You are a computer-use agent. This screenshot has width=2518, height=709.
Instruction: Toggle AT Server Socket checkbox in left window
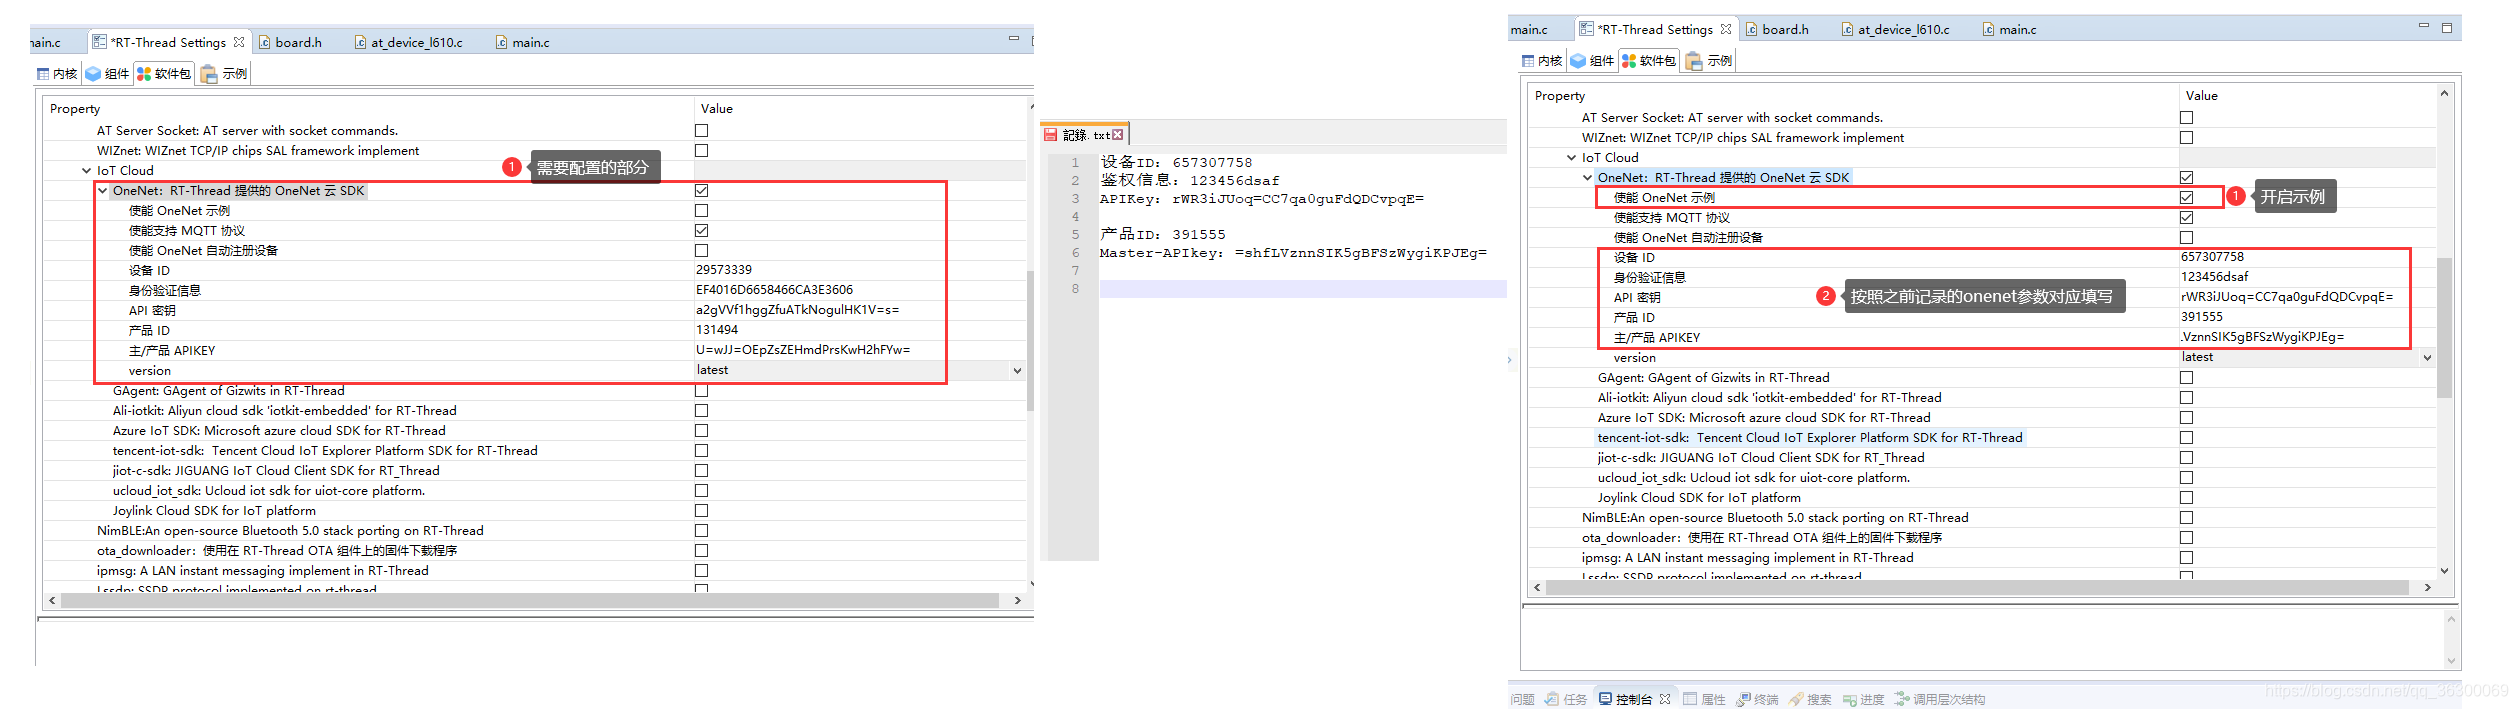click(702, 131)
